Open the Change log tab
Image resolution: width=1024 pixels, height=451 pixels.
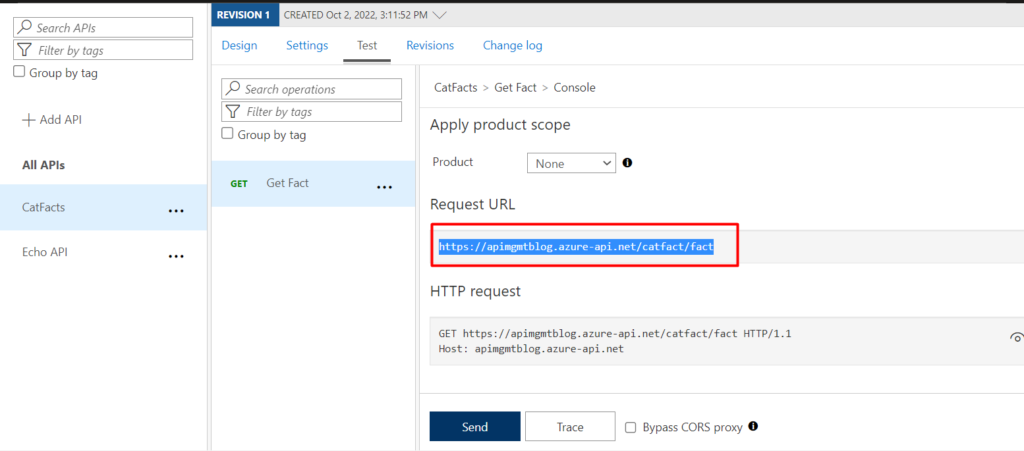point(513,46)
